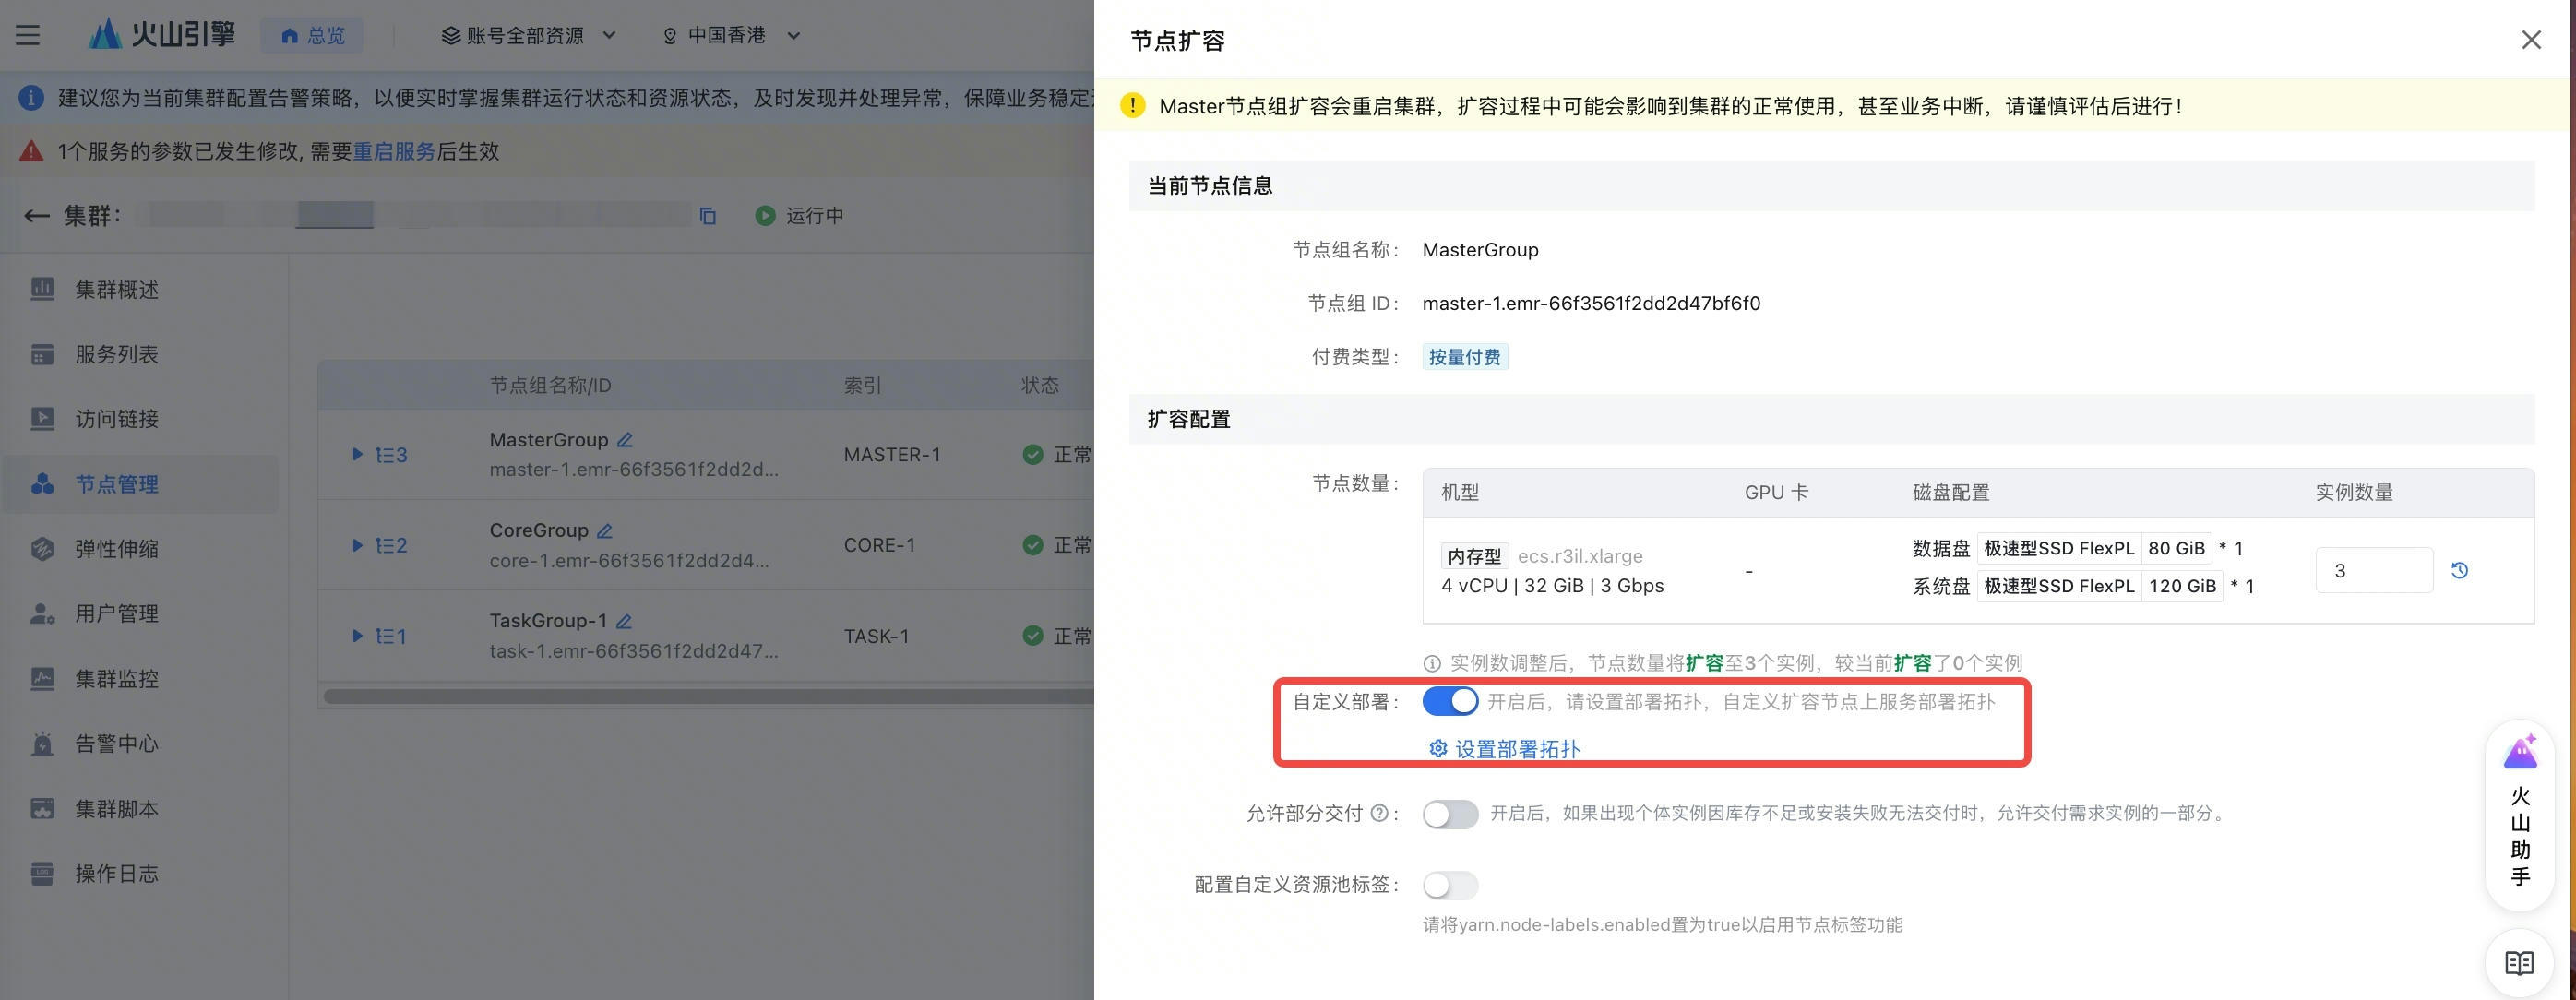The image size is (2576, 1000).
Task: Open the hamburger navigation menu
Action: coord(28,35)
